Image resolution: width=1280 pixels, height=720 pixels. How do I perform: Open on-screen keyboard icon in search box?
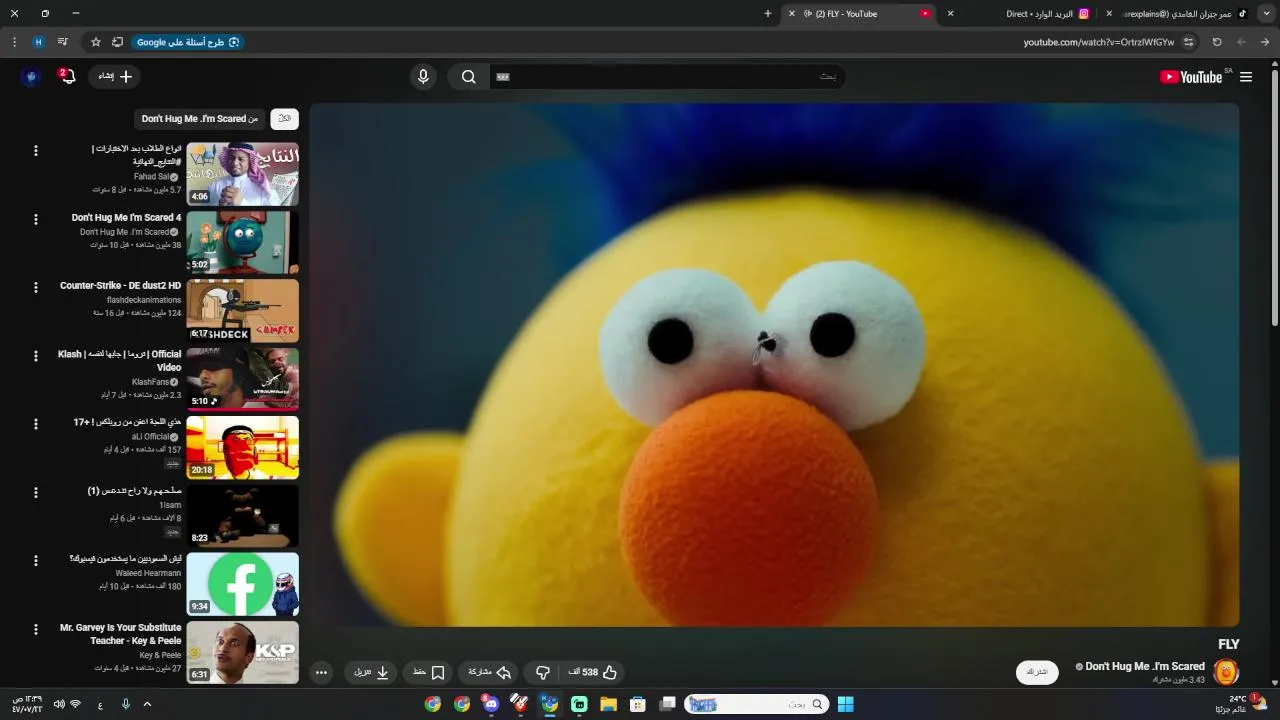(503, 77)
